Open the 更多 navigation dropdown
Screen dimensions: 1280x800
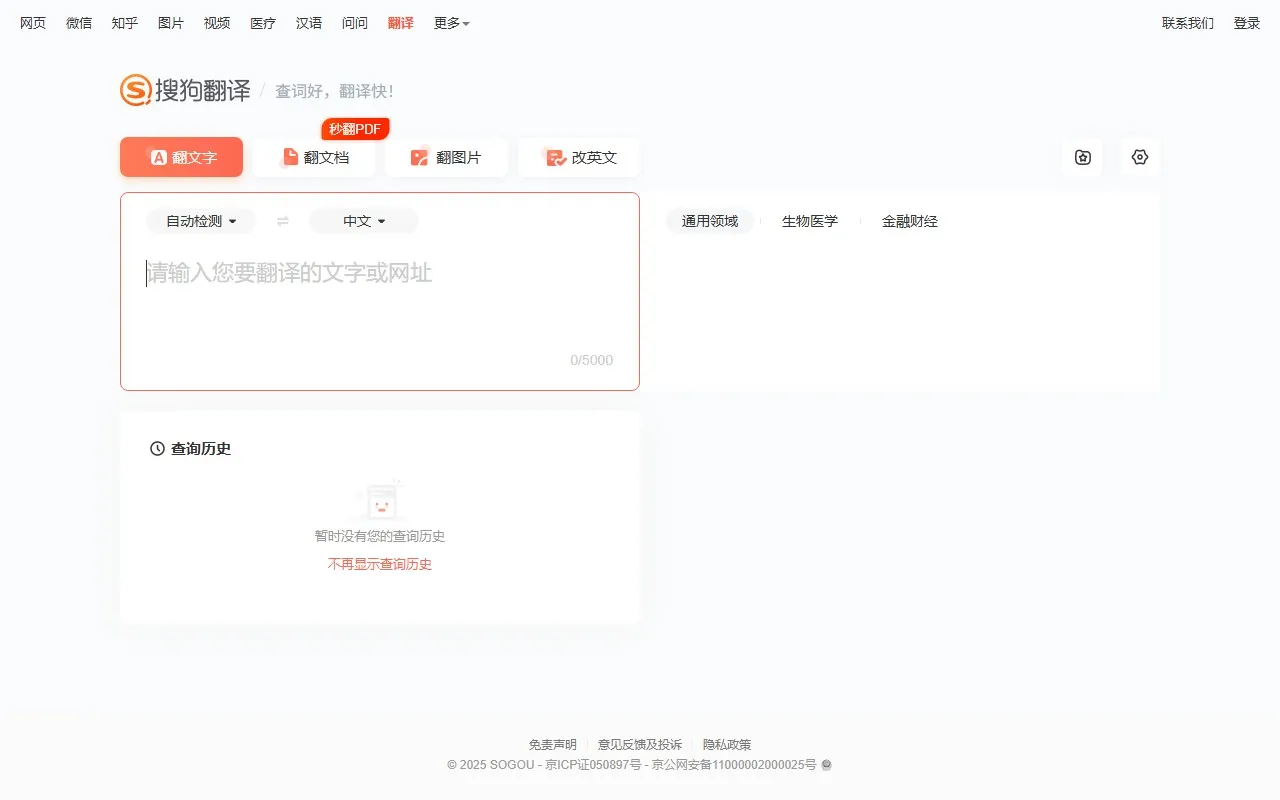click(x=451, y=23)
